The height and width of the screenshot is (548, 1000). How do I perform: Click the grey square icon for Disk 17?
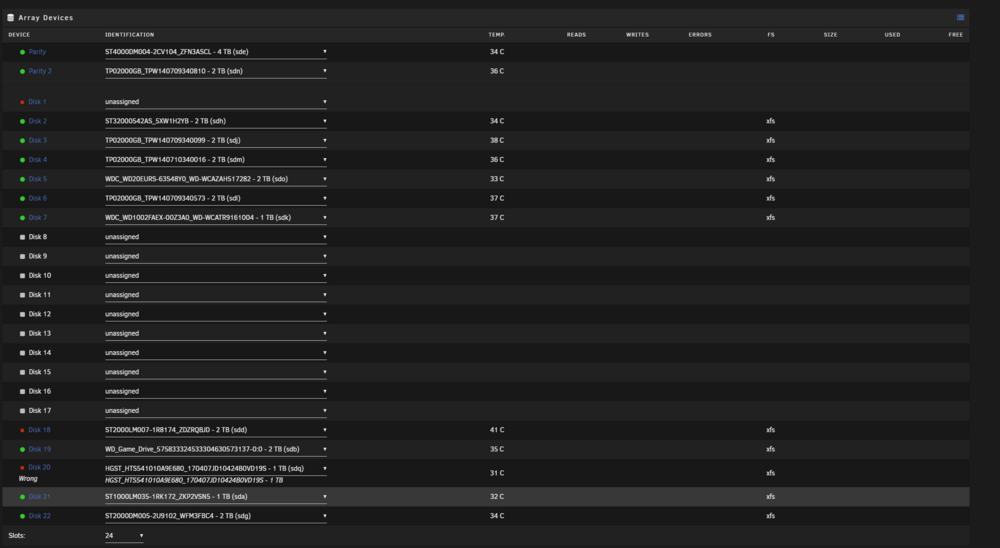pyautogui.click(x=22, y=411)
